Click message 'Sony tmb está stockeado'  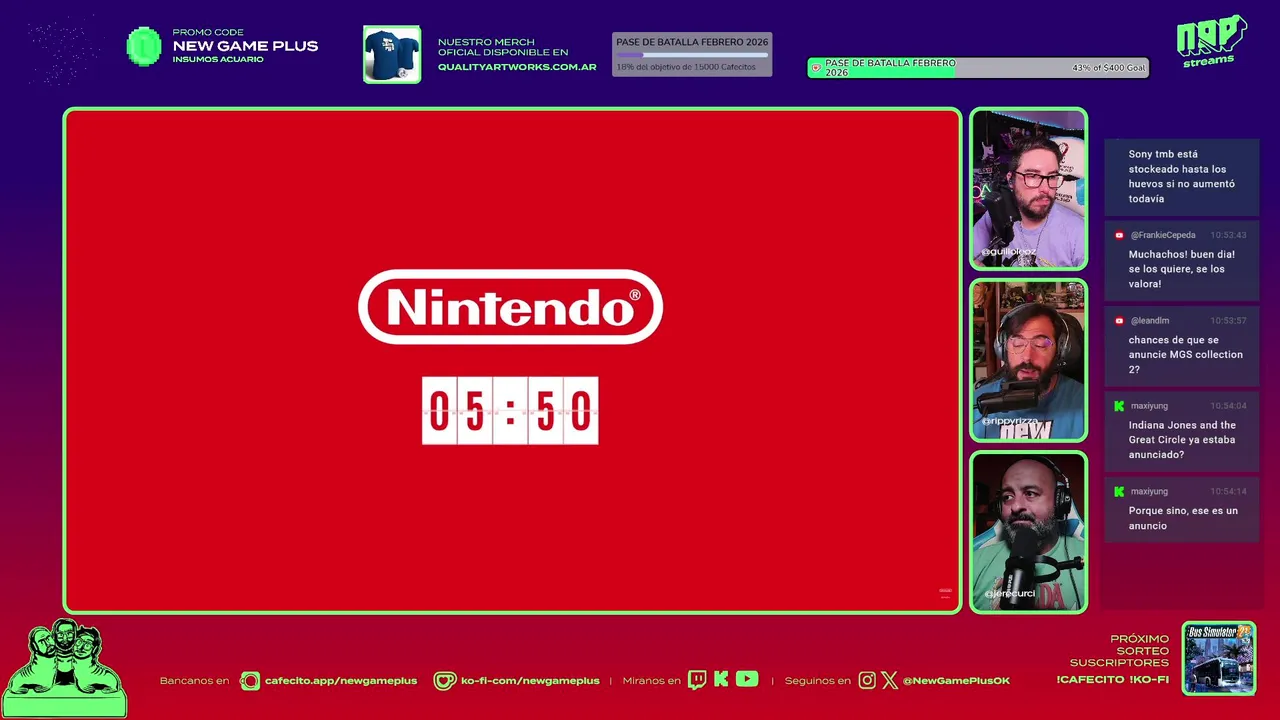(x=1182, y=177)
